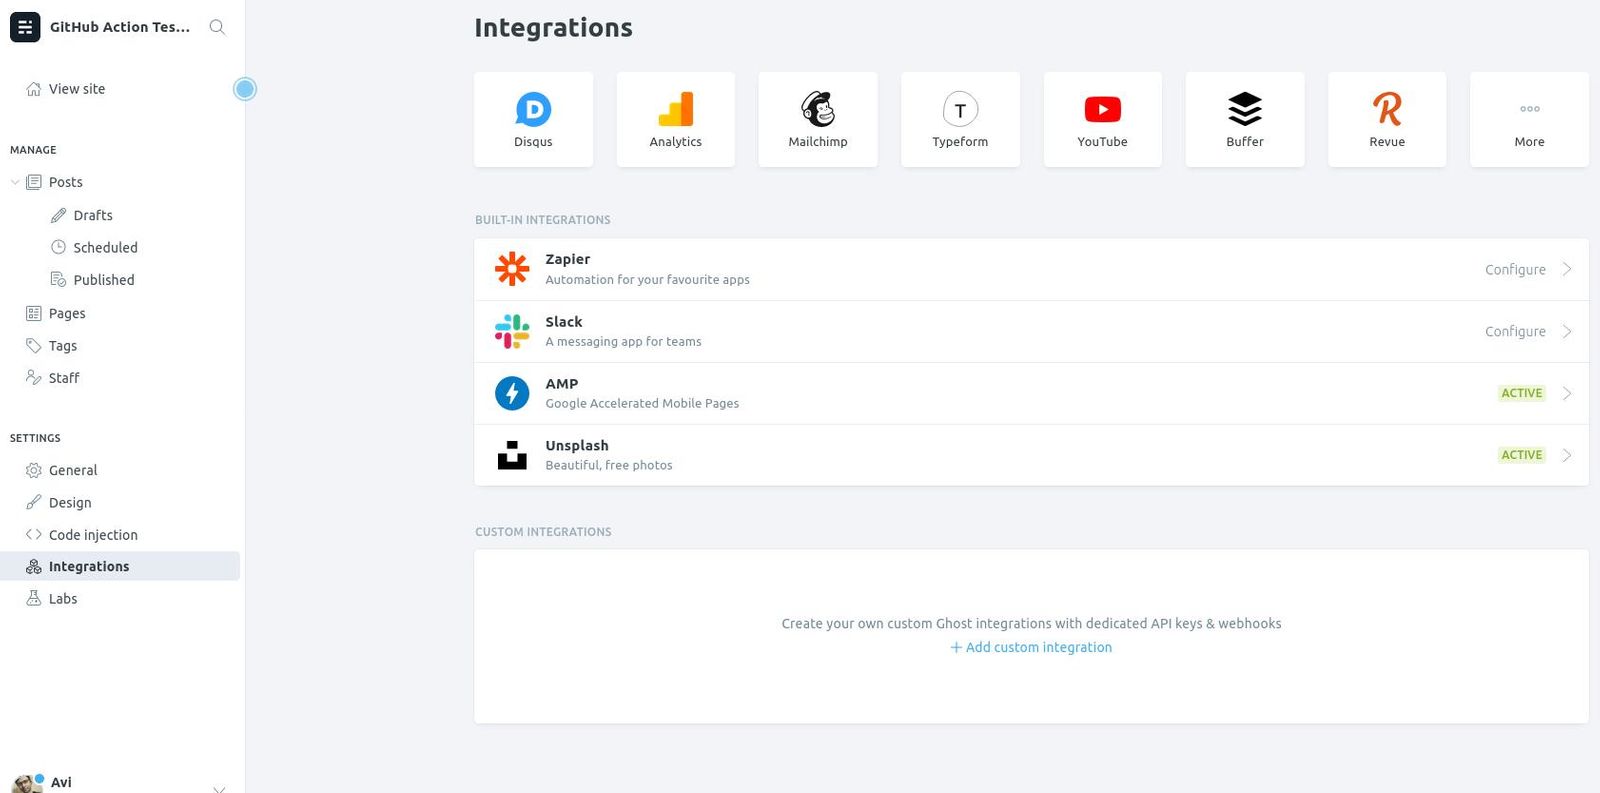Click the Unsplash camera icon
The height and width of the screenshot is (793, 1600).
coord(512,454)
